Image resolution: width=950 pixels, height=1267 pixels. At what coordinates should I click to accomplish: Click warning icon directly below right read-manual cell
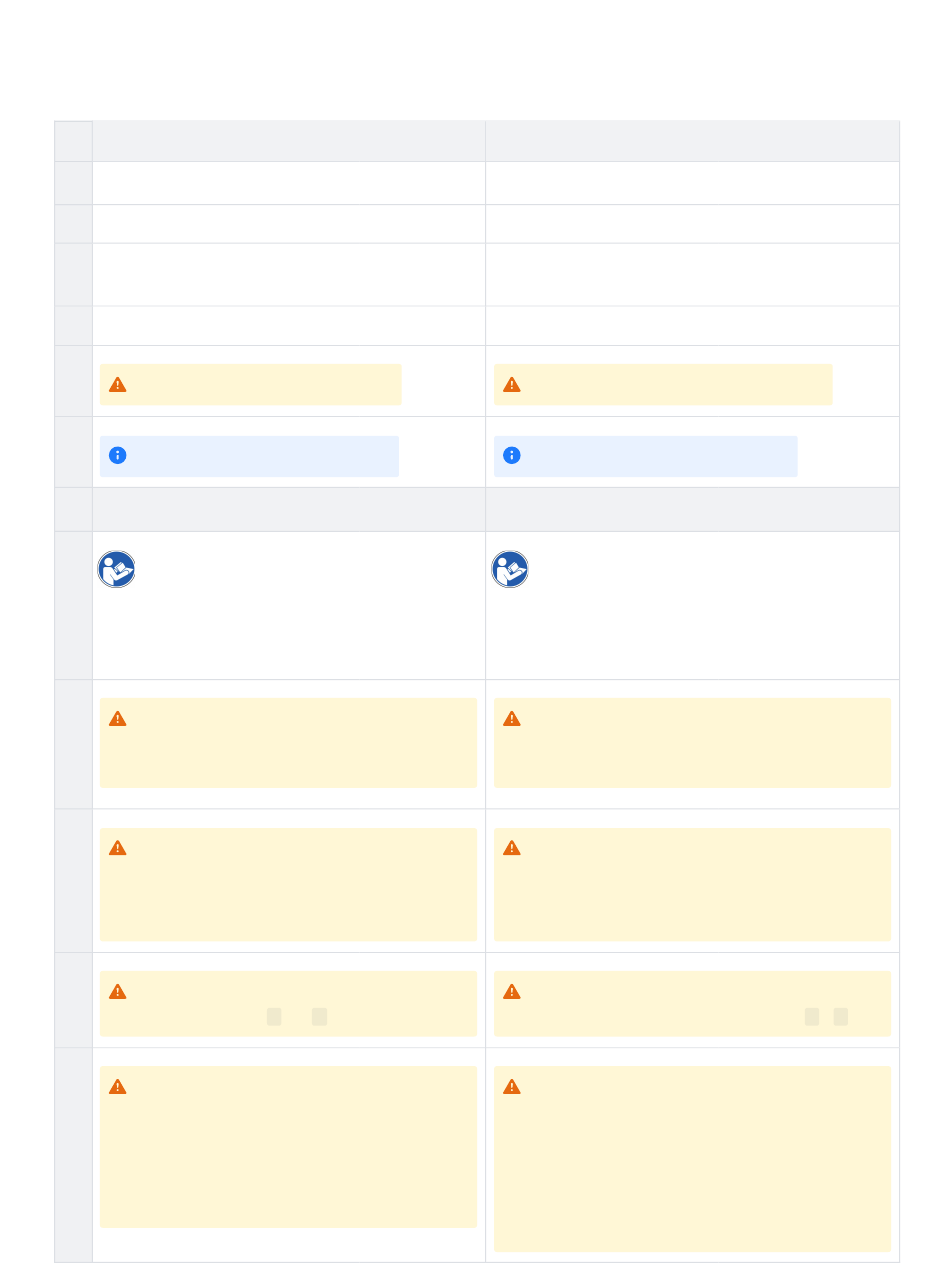tap(512, 718)
